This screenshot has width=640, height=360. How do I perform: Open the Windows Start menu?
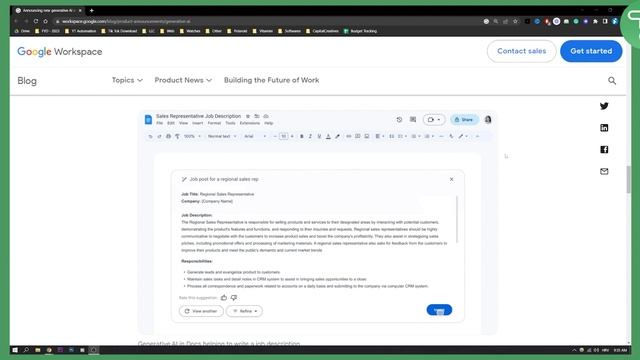[15, 350]
